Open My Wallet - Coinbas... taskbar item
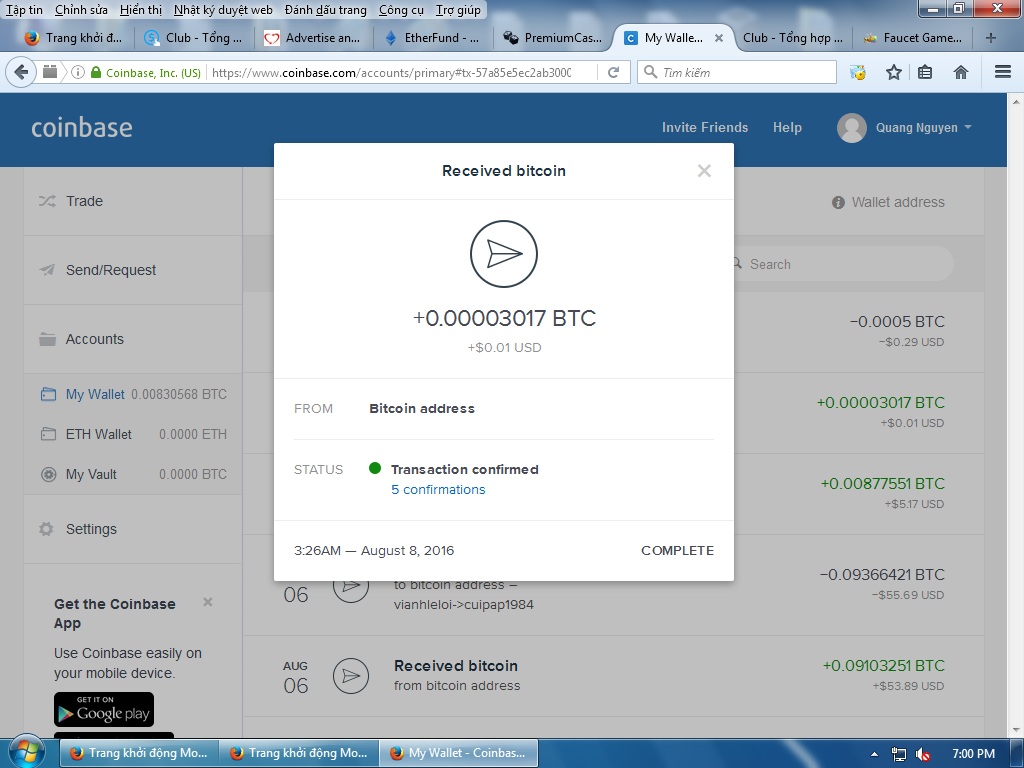This screenshot has width=1024, height=768. (x=460, y=753)
